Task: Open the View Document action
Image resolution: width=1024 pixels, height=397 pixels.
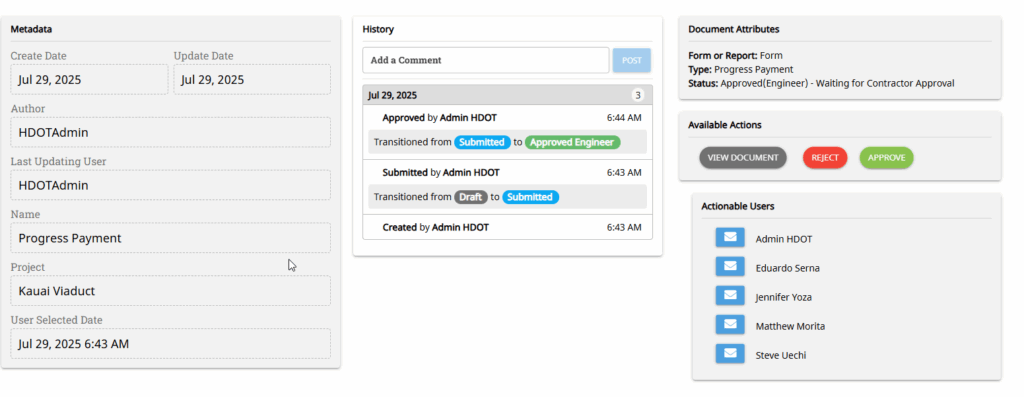Action: coord(743,157)
